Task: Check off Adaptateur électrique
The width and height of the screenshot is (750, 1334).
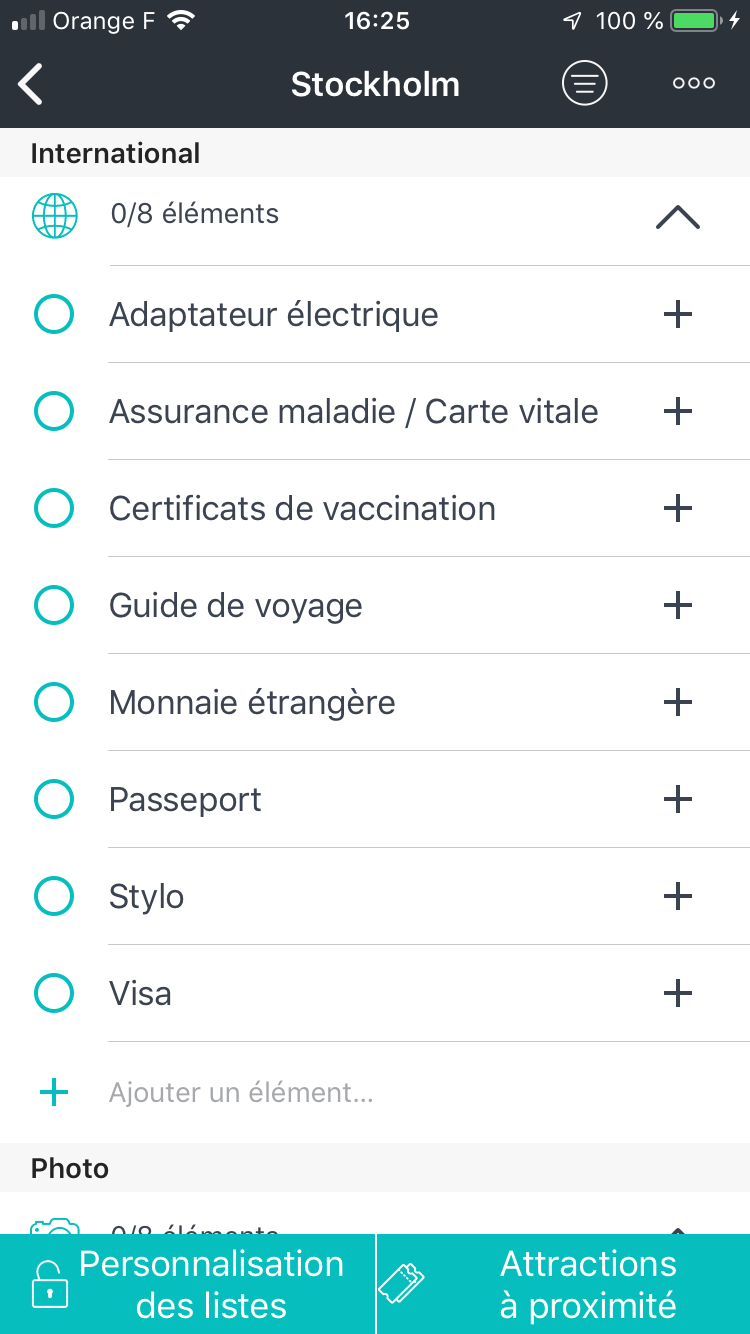Action: point(54,315)
